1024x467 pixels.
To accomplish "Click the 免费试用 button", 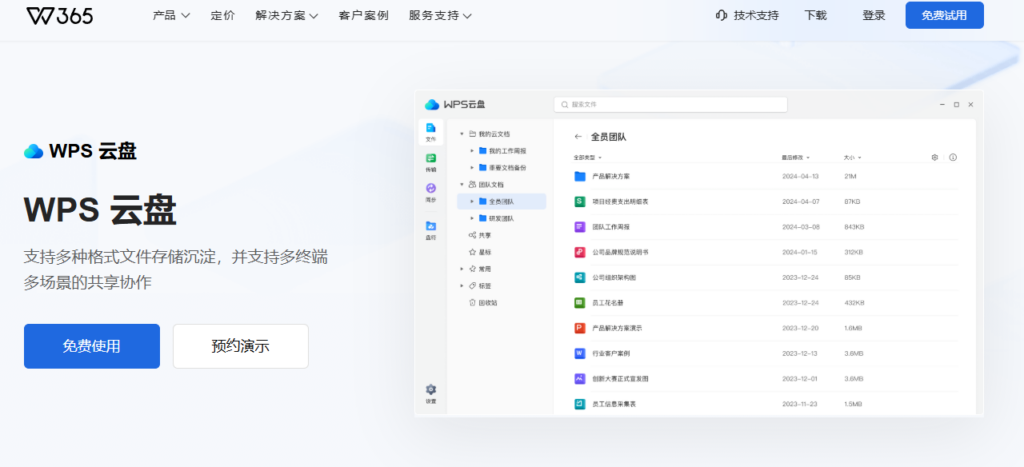I will [944, 16].
